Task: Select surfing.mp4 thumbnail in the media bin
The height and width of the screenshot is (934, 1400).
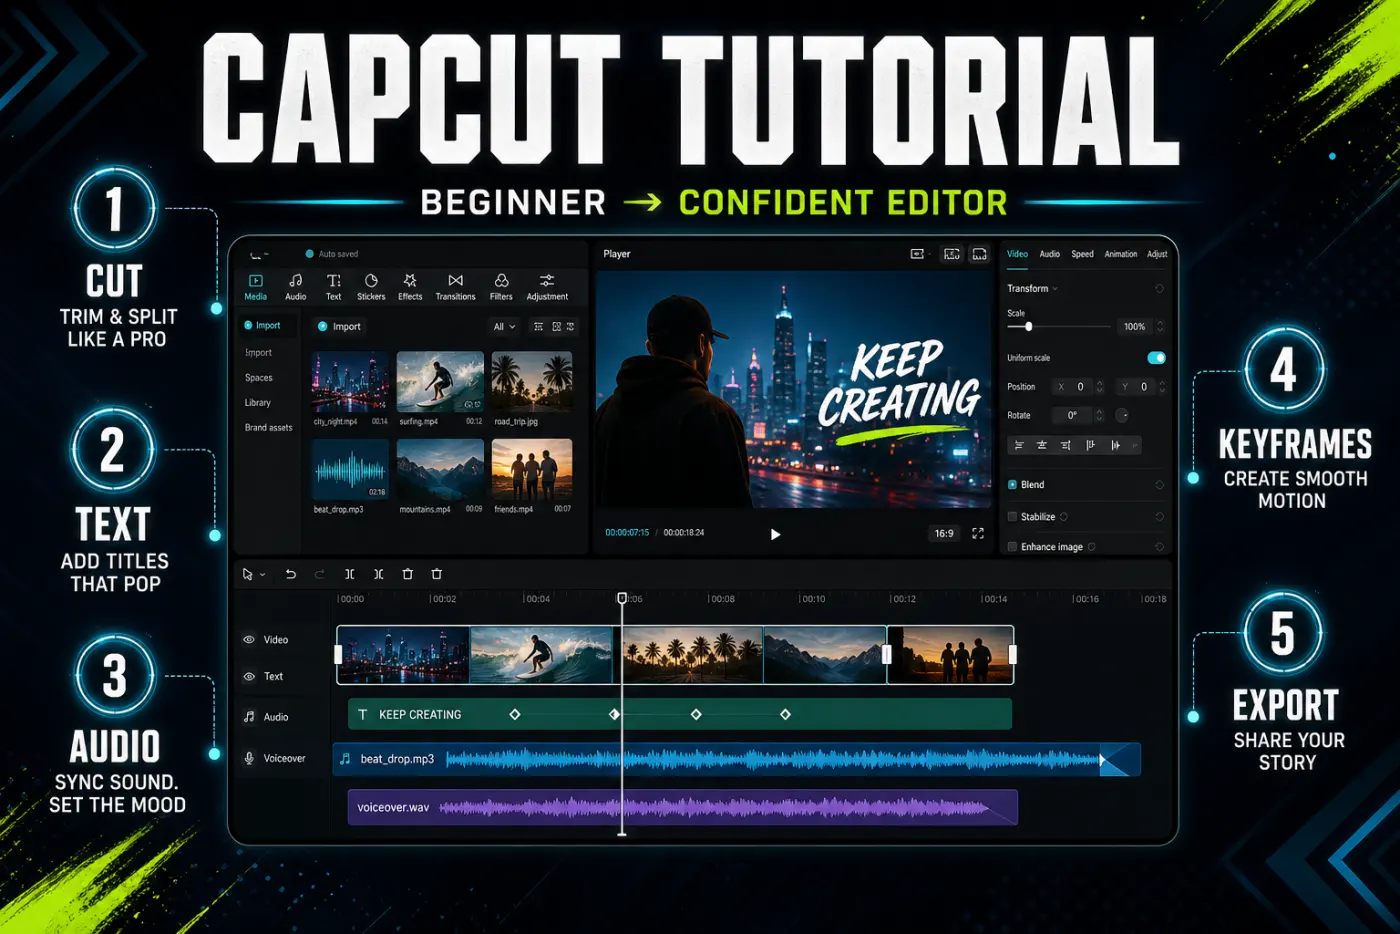Action: pos(440,382)
